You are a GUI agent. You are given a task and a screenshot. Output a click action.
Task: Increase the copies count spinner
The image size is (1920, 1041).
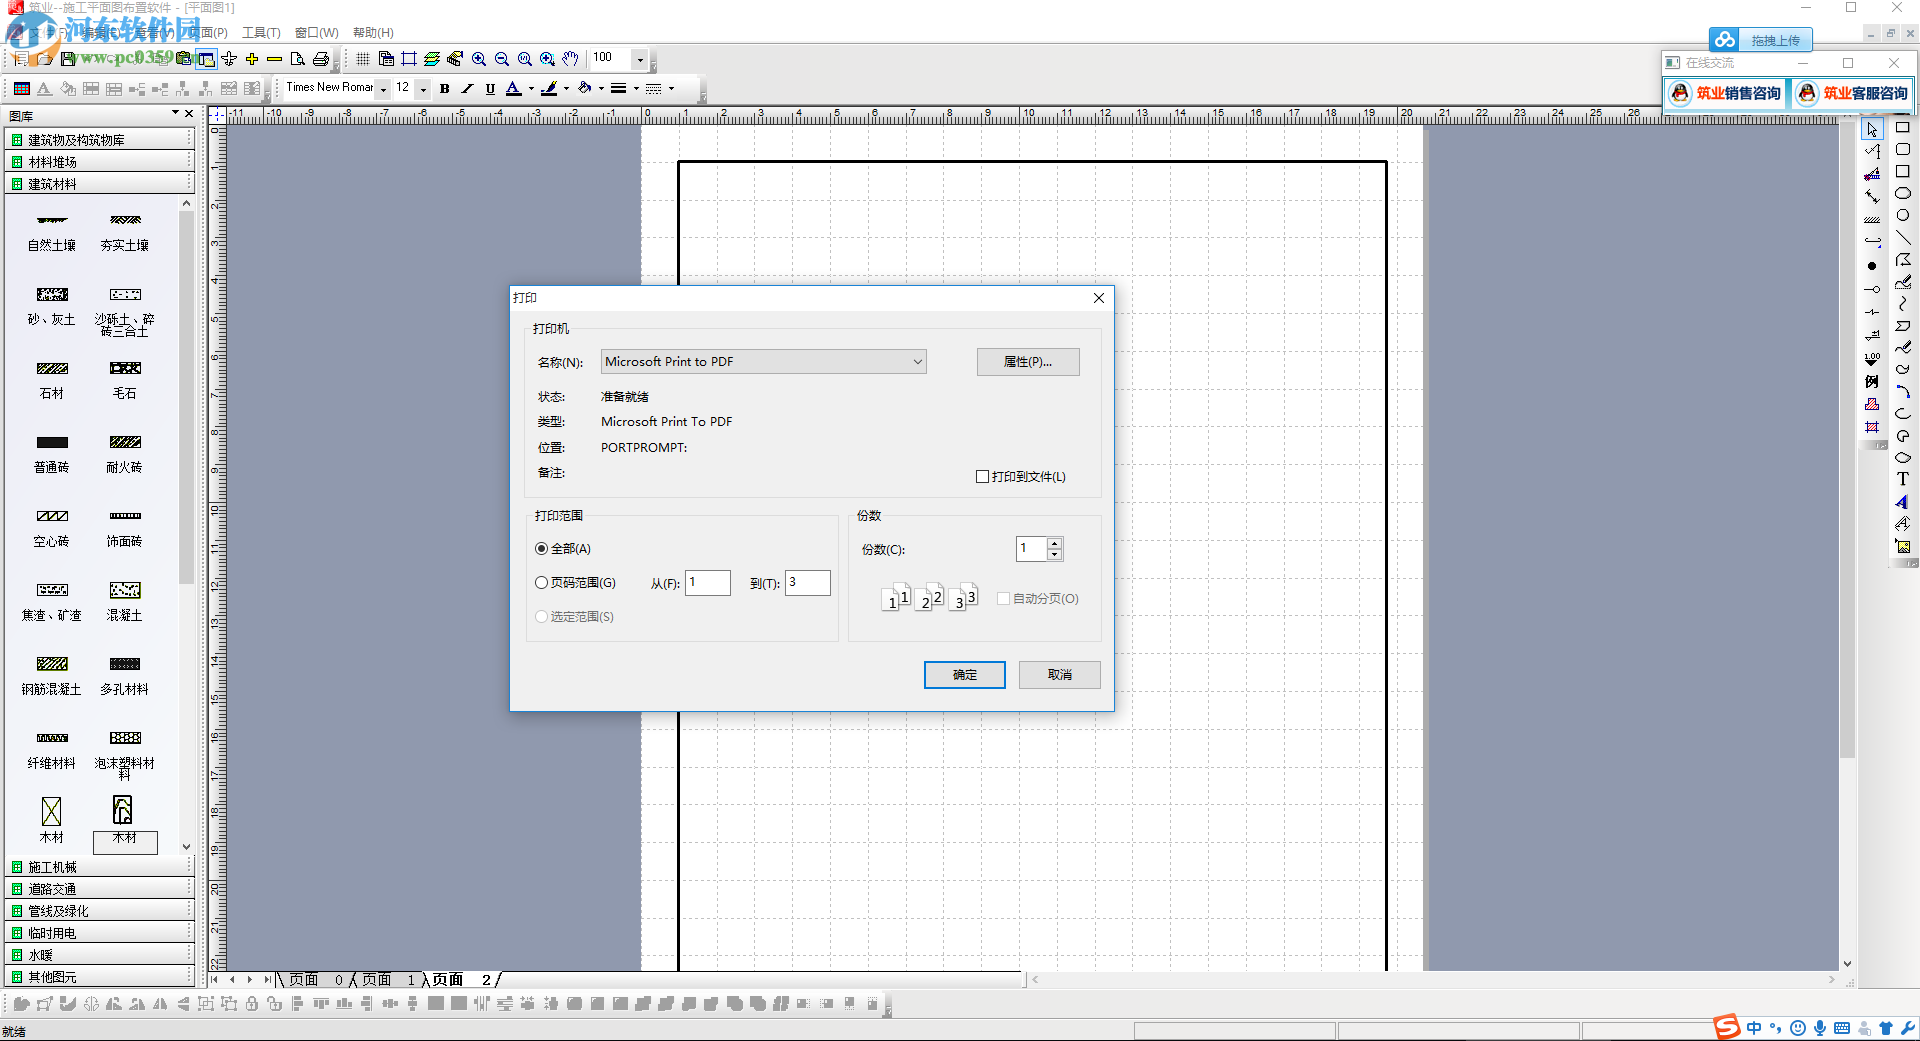coord(1055,543)
